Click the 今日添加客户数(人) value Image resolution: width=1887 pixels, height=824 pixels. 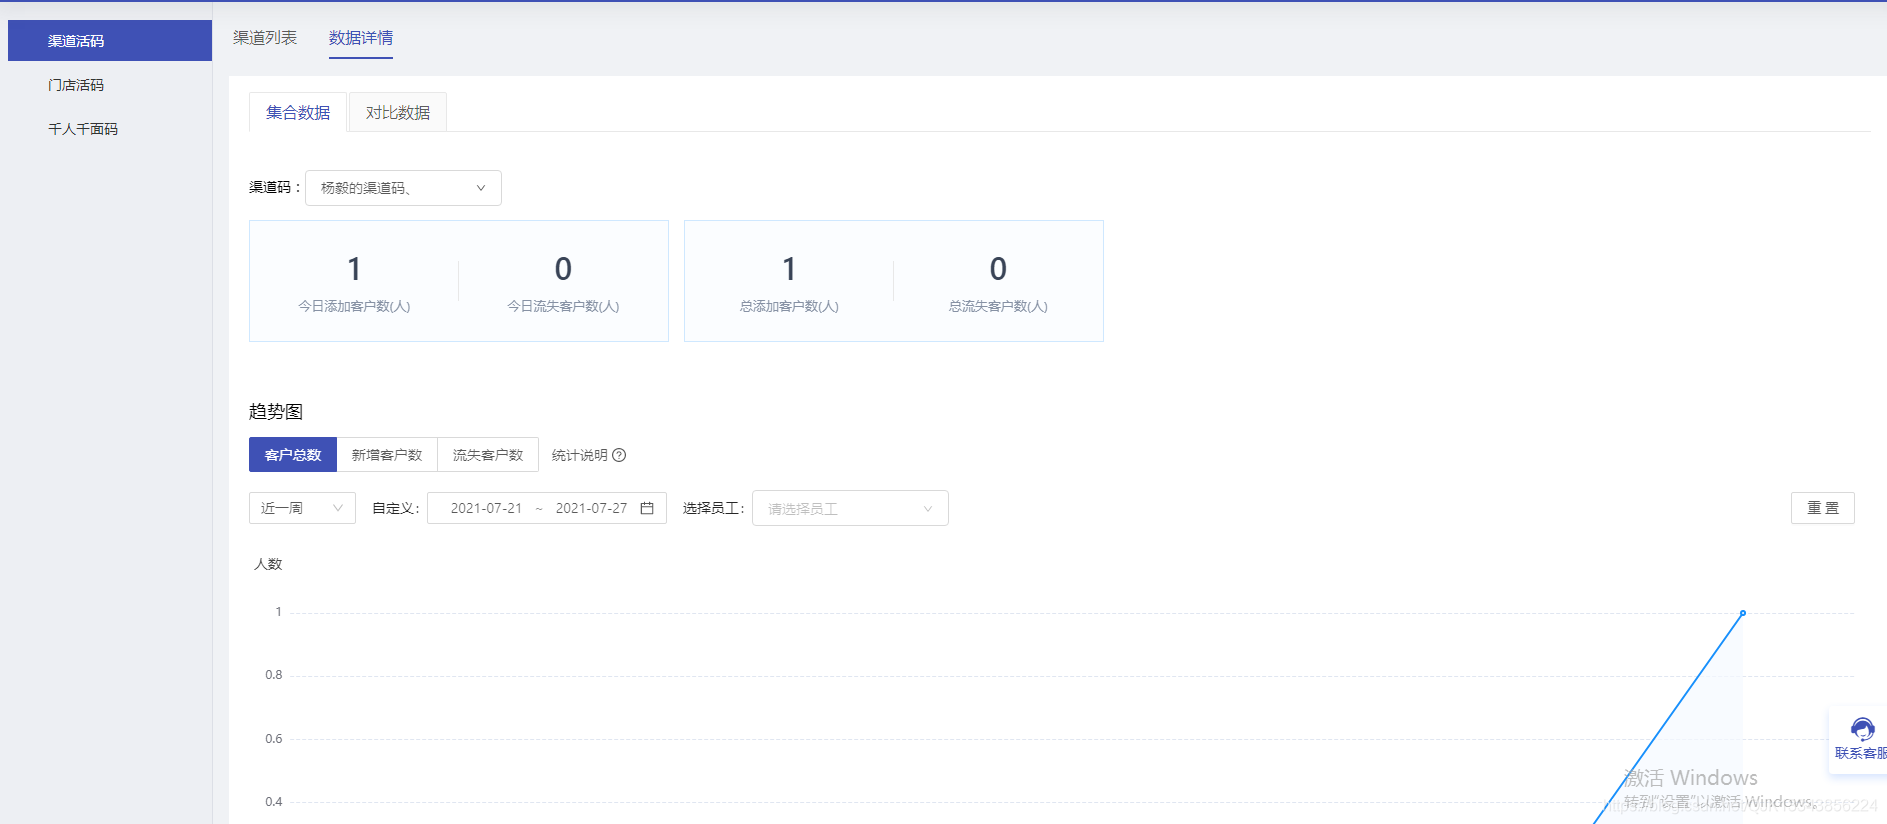(x=354, y=268)
